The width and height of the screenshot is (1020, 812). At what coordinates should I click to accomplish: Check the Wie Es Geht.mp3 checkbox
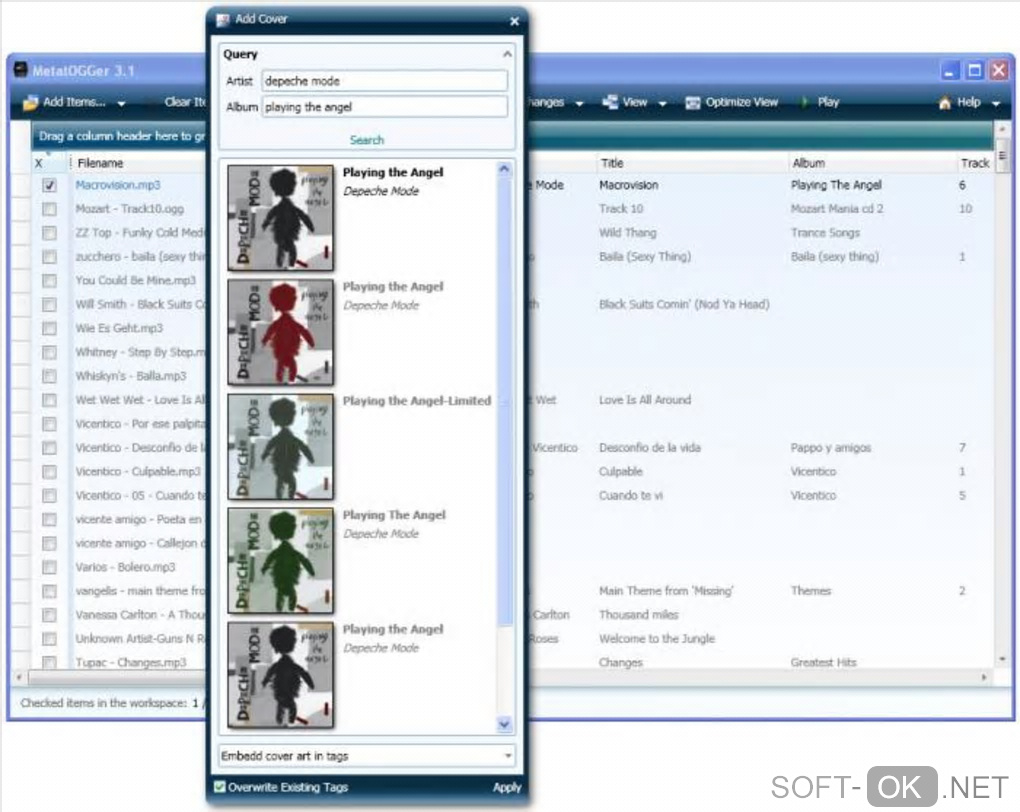pyautogui.click(x=49, y=329)
